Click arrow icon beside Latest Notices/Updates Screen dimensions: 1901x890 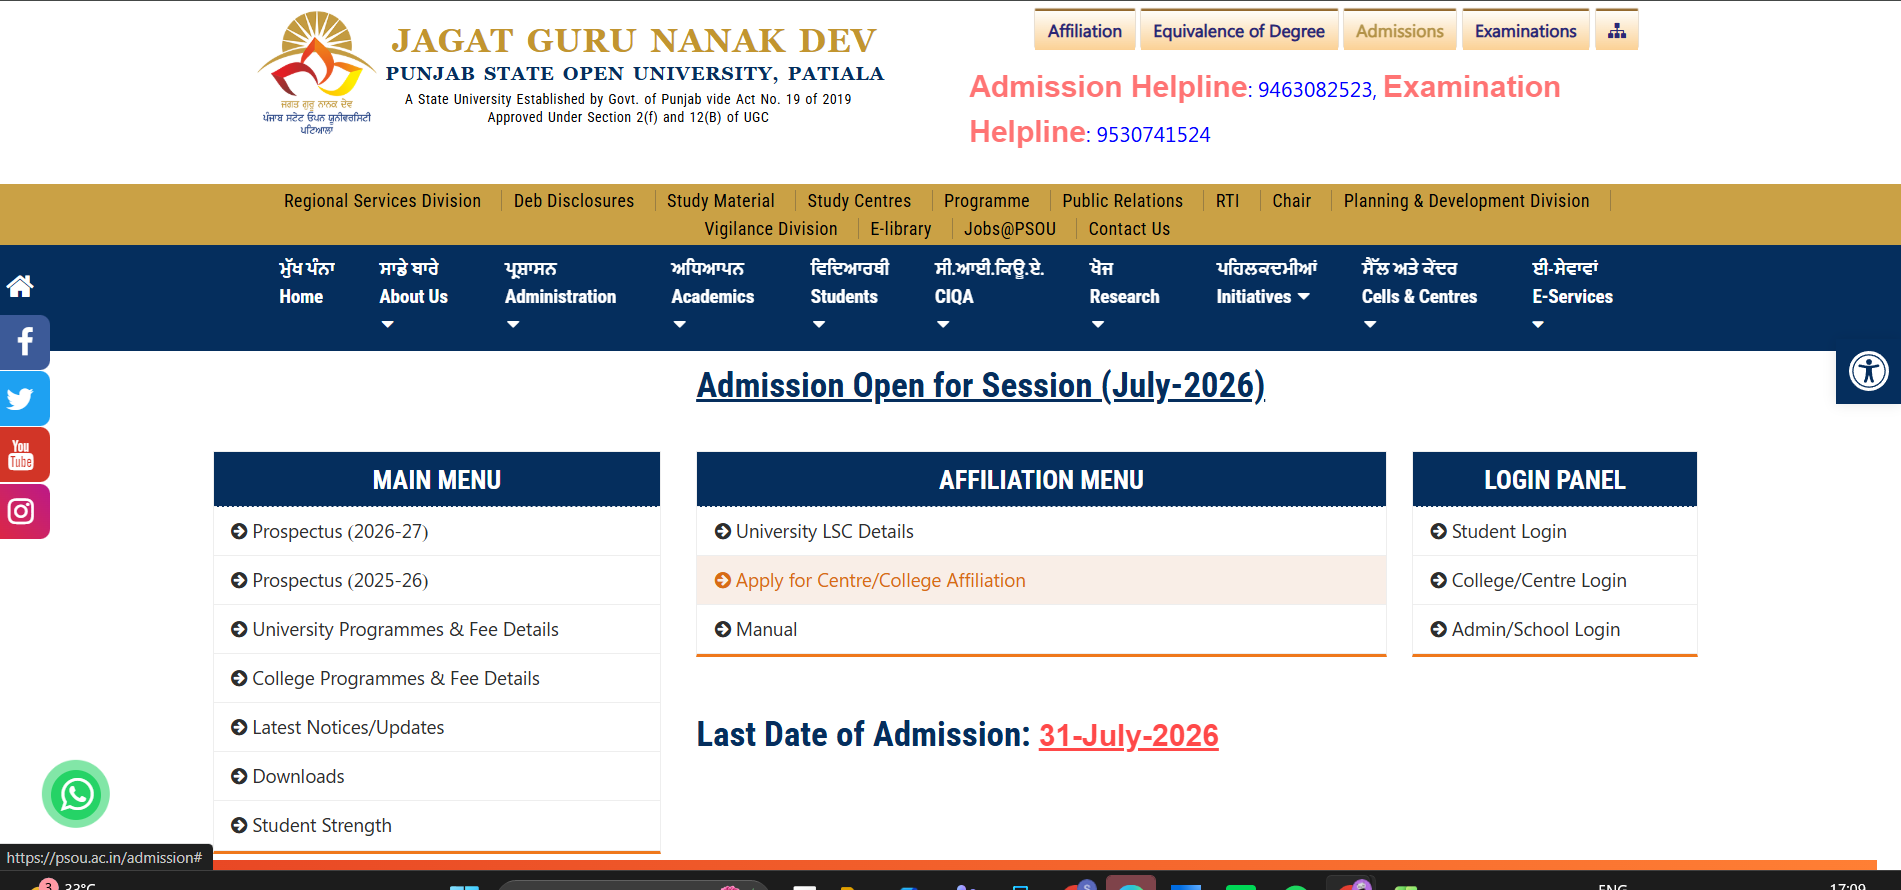tap(239, 728)
